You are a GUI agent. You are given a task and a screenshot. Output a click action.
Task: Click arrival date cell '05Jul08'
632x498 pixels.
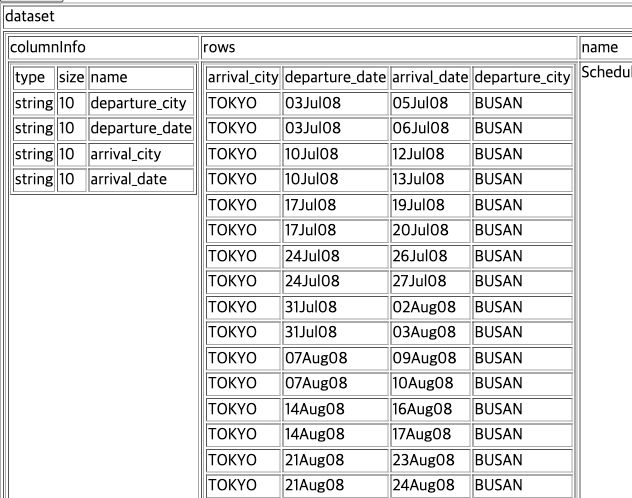pos(430,104)
